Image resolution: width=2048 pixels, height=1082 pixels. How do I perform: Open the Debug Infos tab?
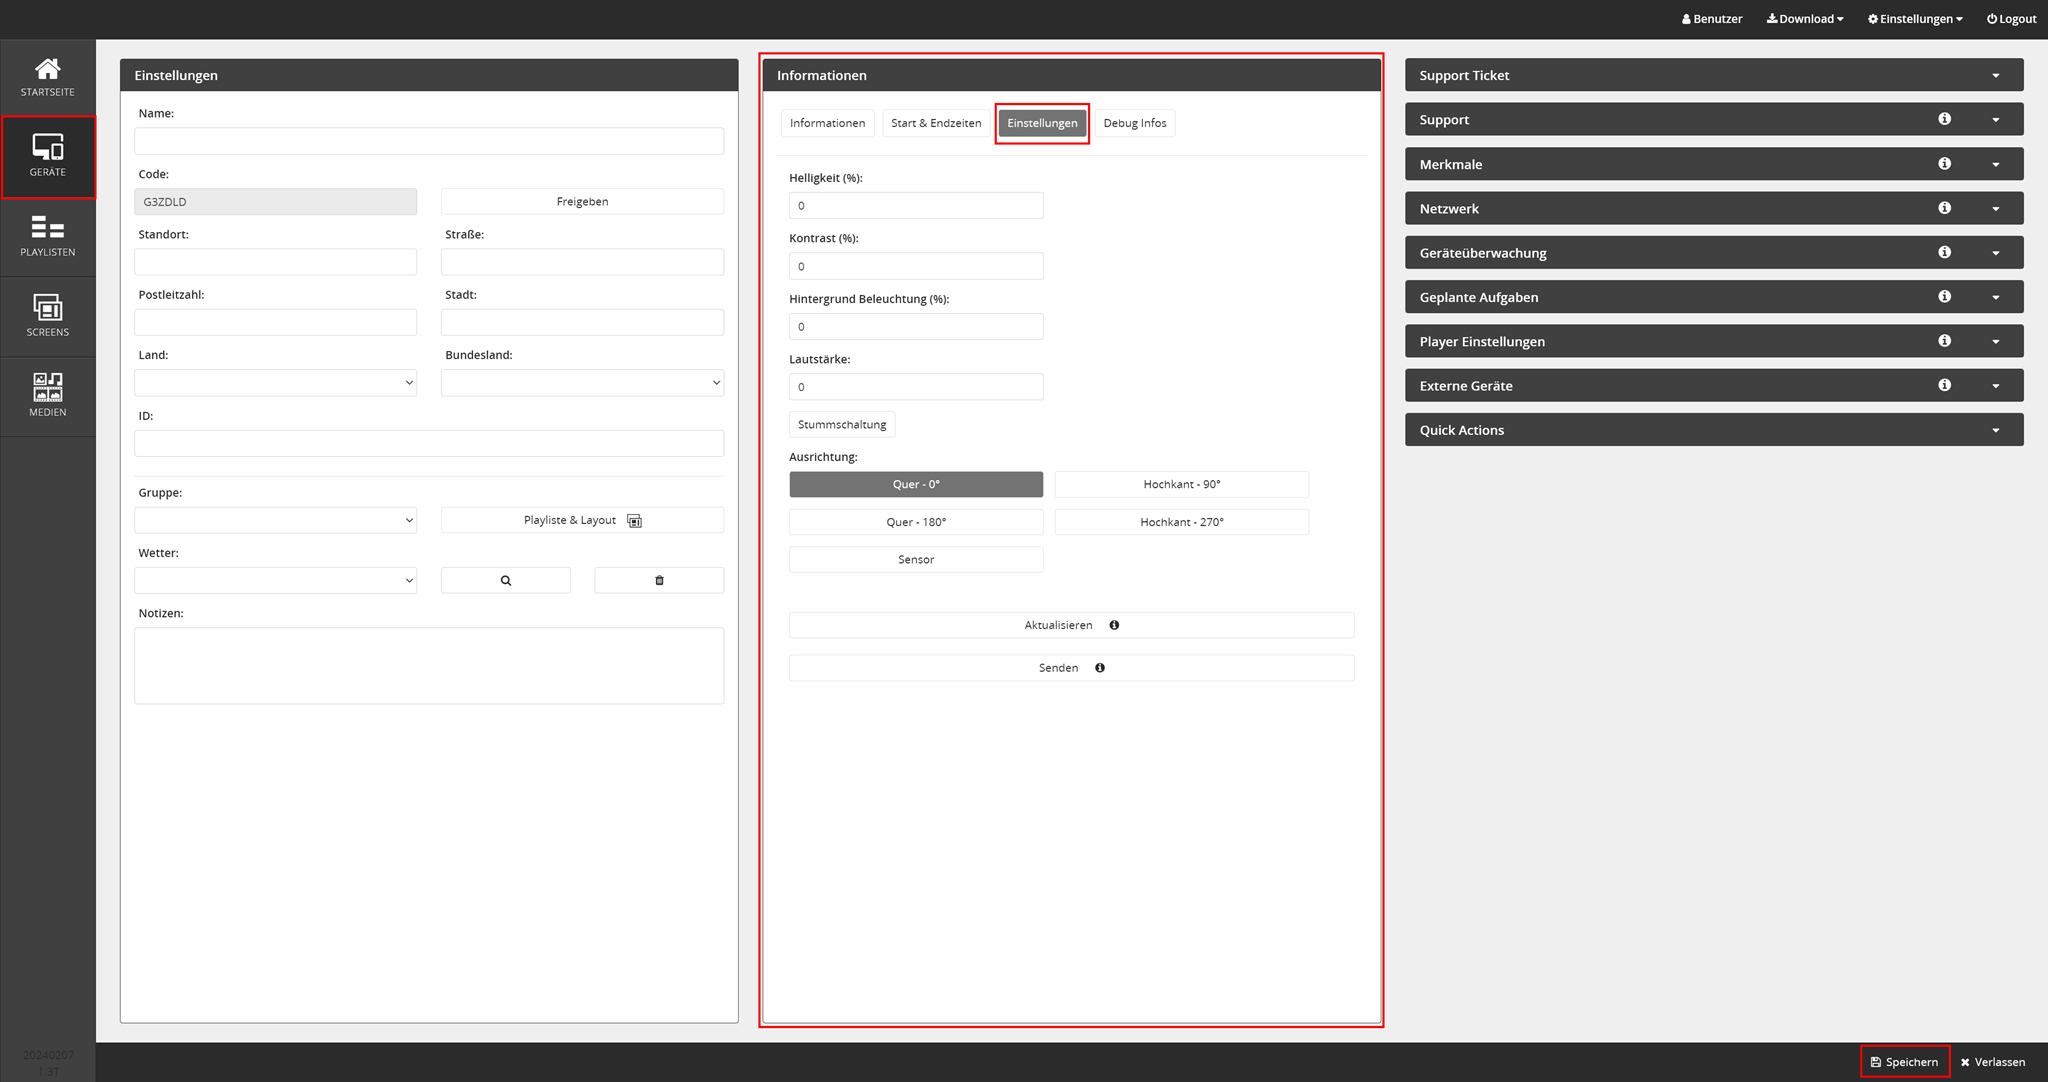(x=1134, y=123)
